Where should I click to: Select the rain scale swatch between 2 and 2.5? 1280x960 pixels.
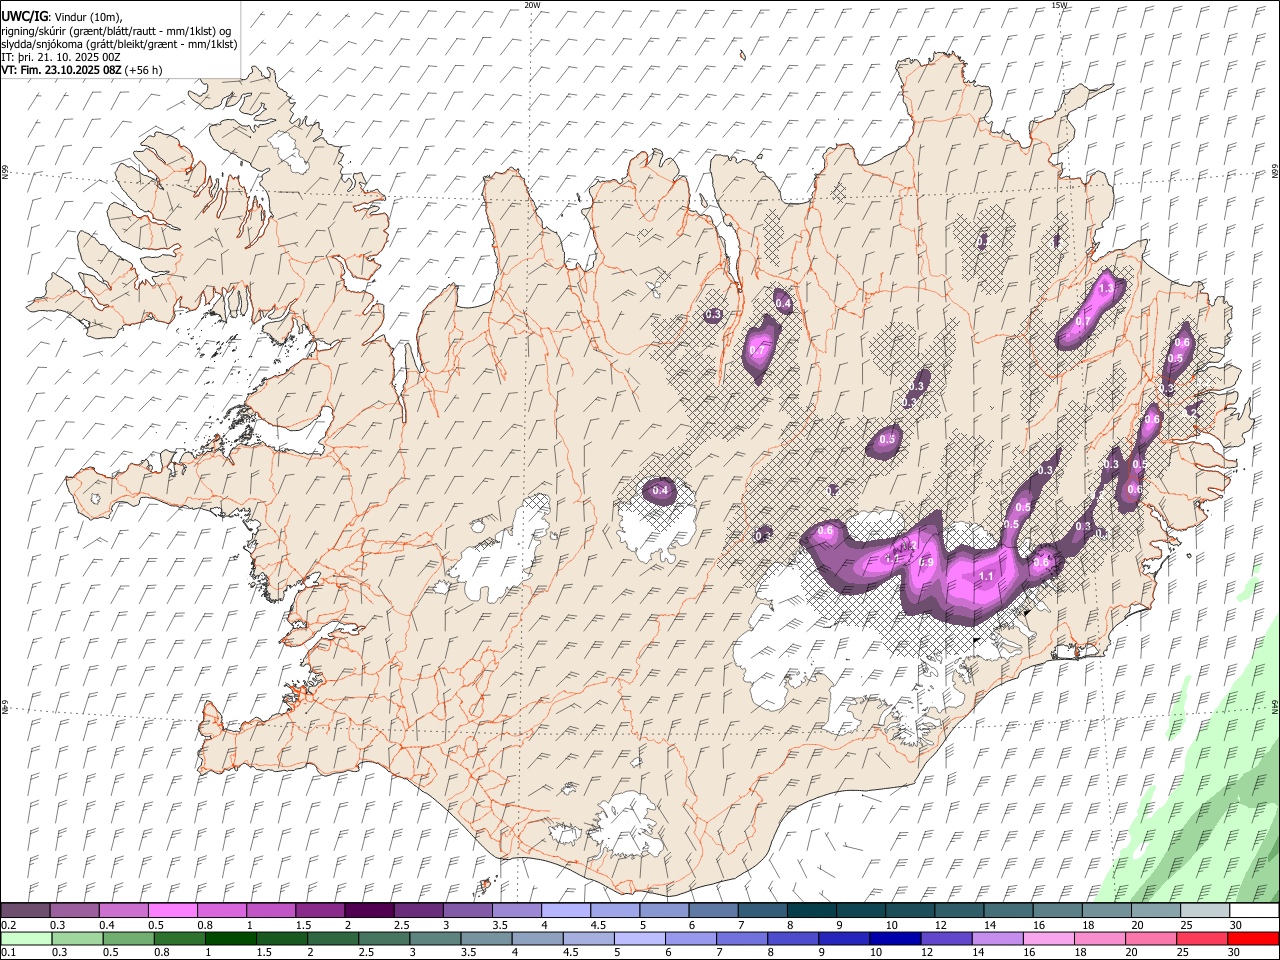coord(333,938)
